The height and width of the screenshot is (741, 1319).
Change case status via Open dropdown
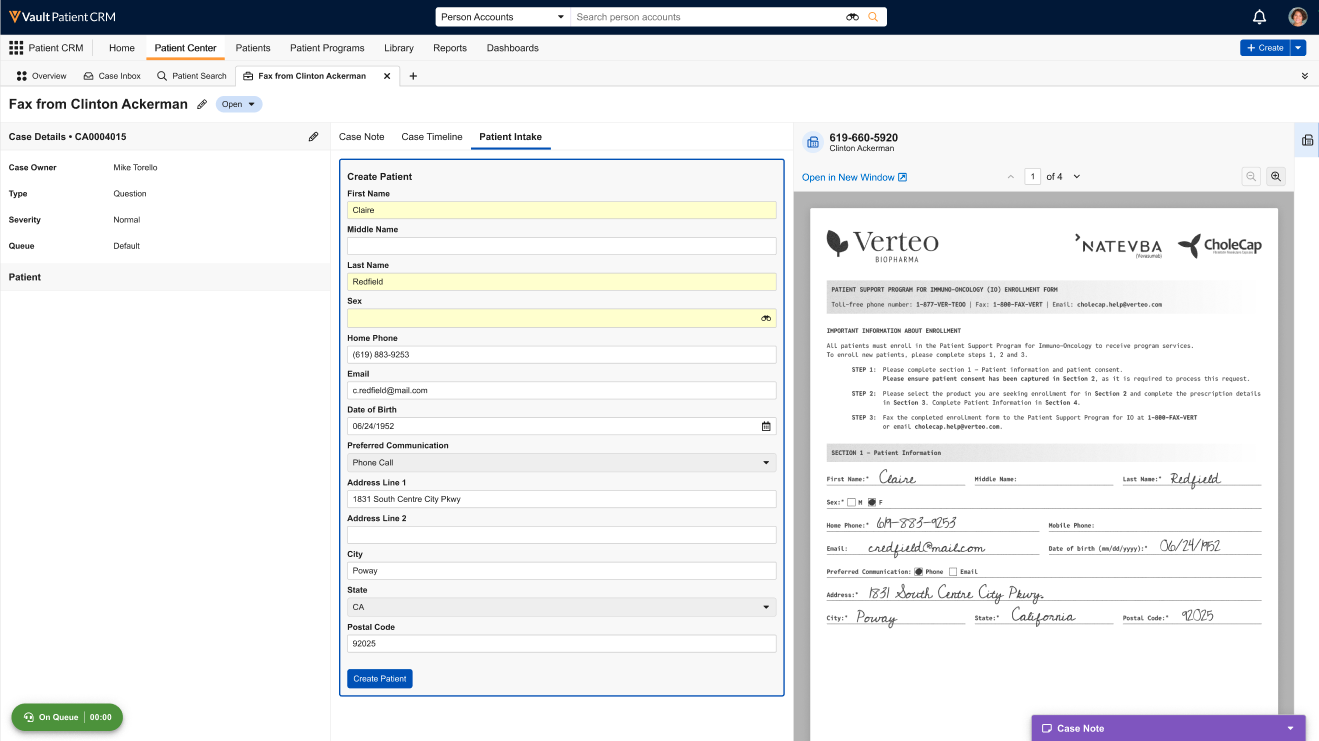(x=239, y=104)
